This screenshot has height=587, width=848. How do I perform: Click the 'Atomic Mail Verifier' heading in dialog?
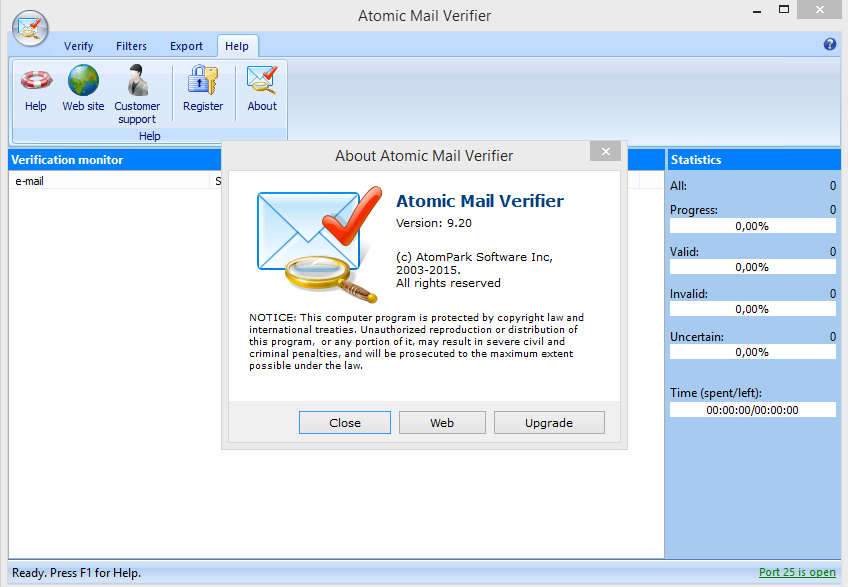pos(480,201)
